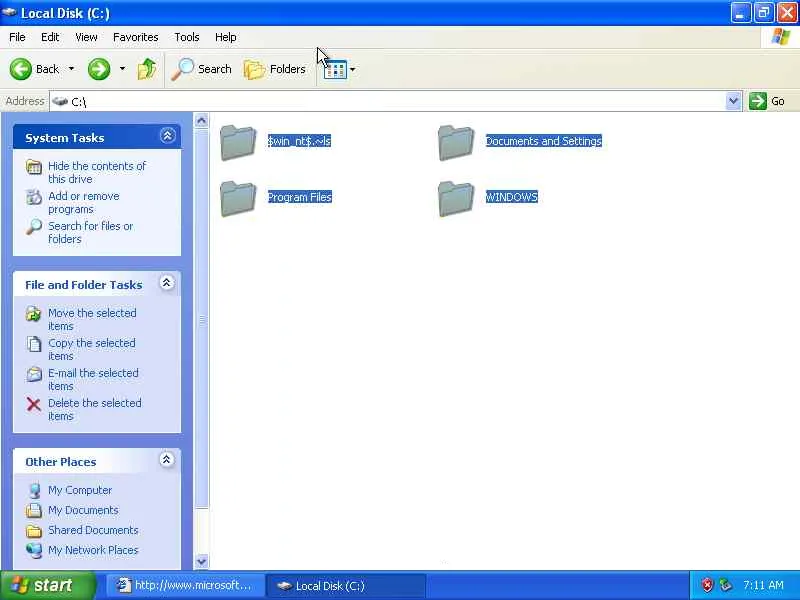Click the red security shield tray icon
Screen dimensions: 800x600
click(707, 585)
